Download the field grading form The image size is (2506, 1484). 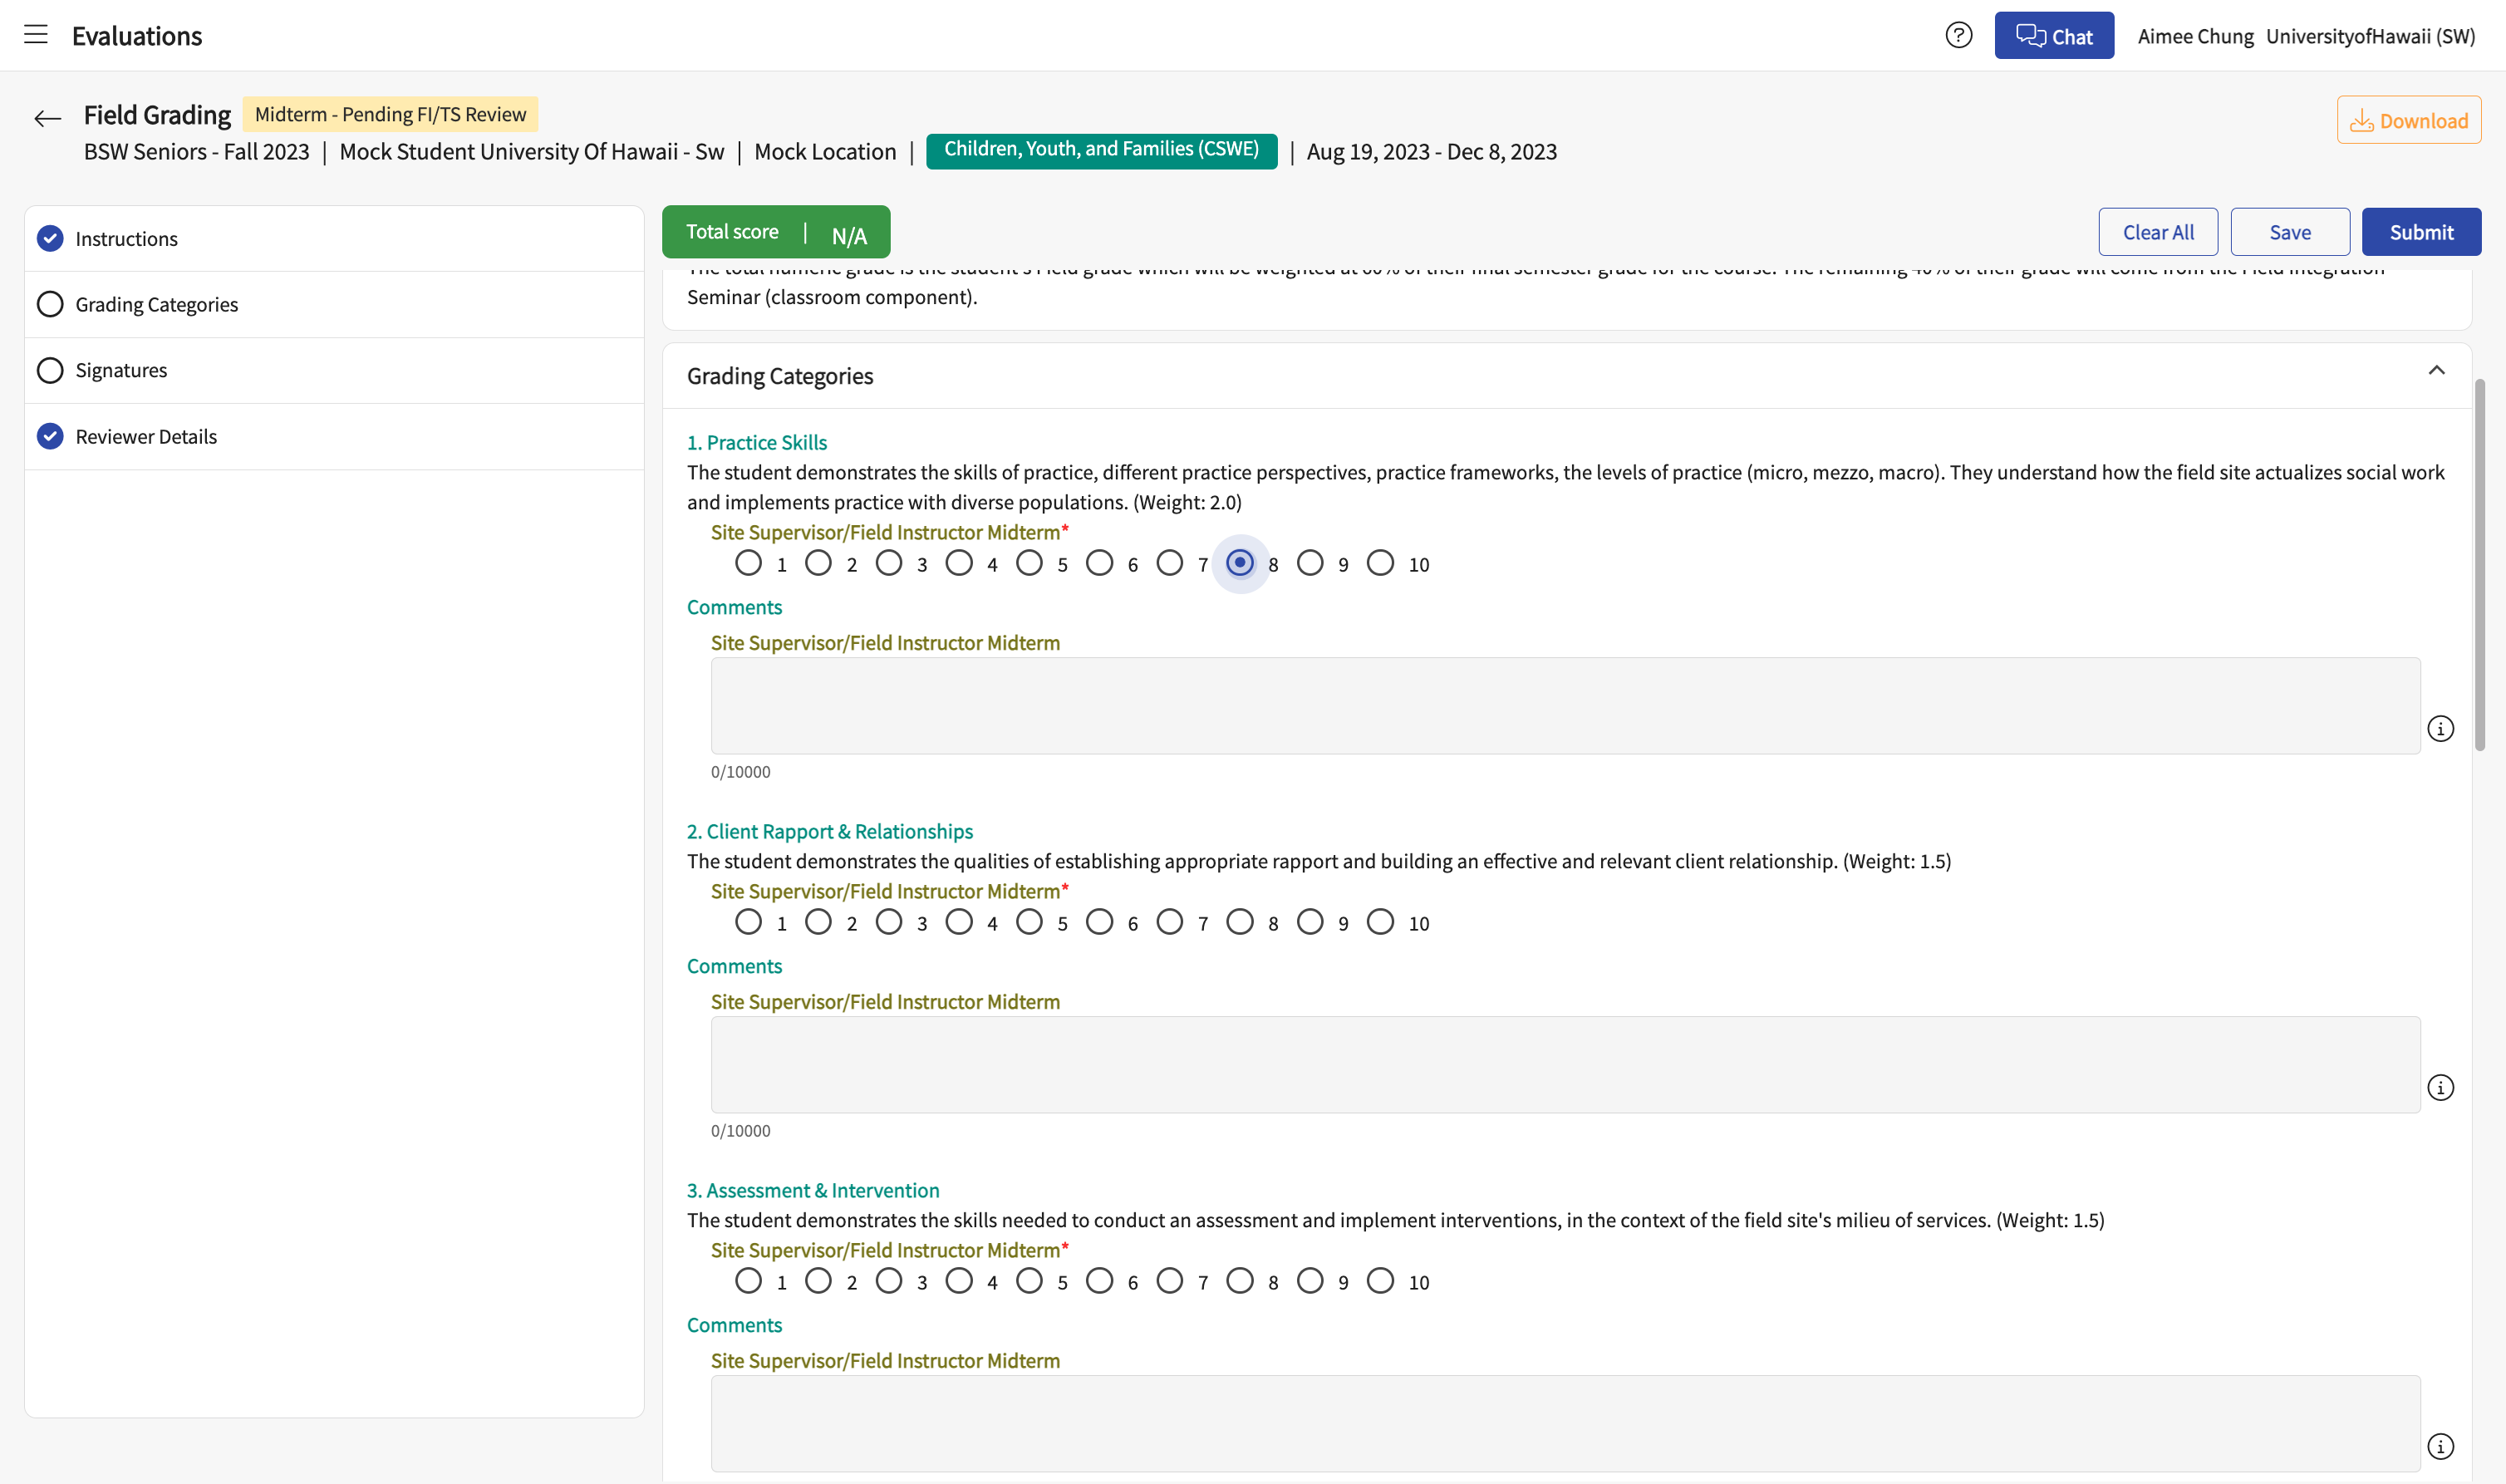2408,120
